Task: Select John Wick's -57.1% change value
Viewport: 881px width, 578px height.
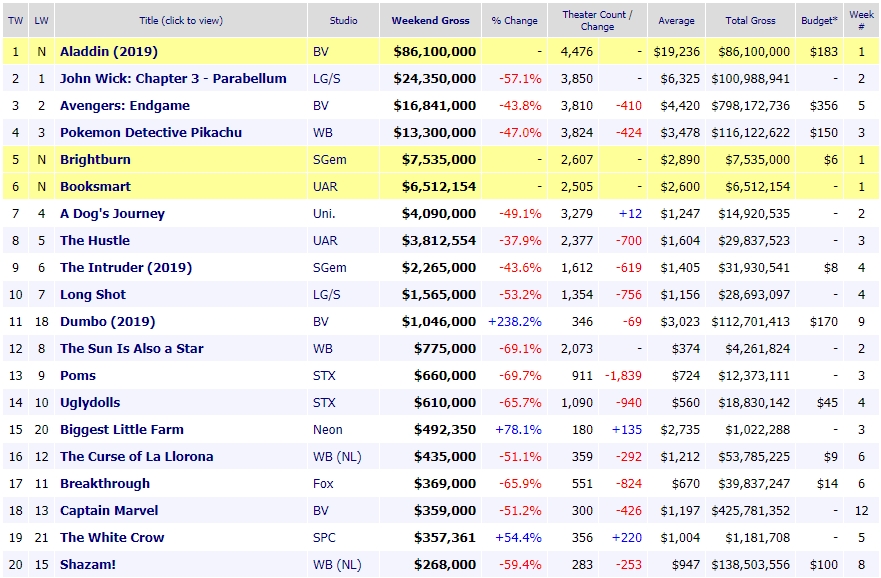Action: [520, 79]
